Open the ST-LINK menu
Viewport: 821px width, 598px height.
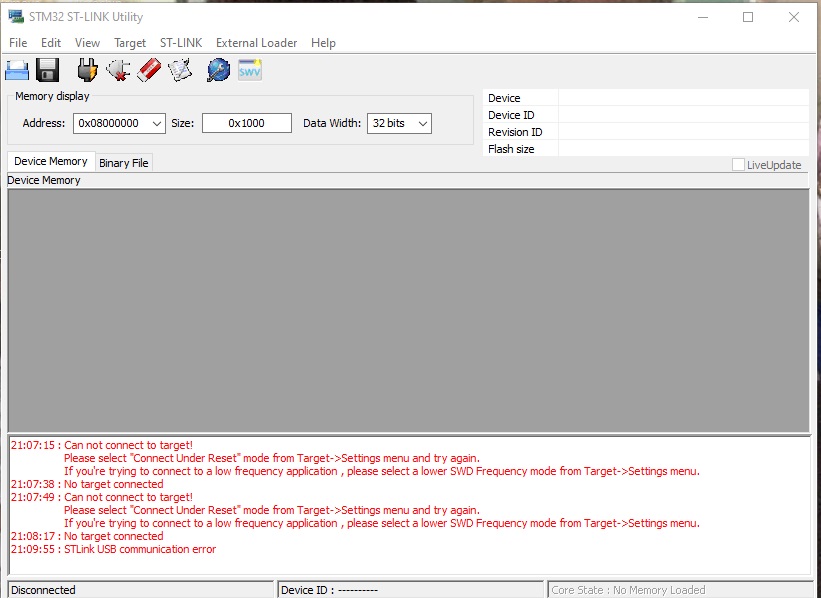[181, 43]
